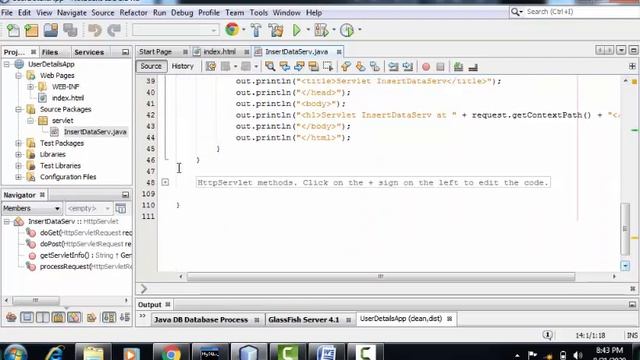Image resolution: width=640 pixels, height=360 pixels.
Task: Click the editor horizontal scrollbar
Action: tap(380, 277)
